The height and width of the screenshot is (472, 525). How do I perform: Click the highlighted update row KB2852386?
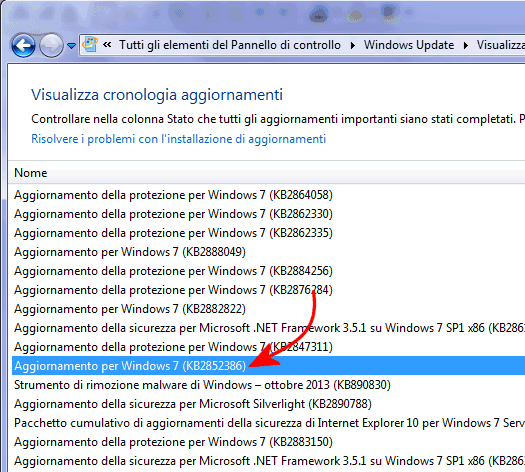[268, 366]
